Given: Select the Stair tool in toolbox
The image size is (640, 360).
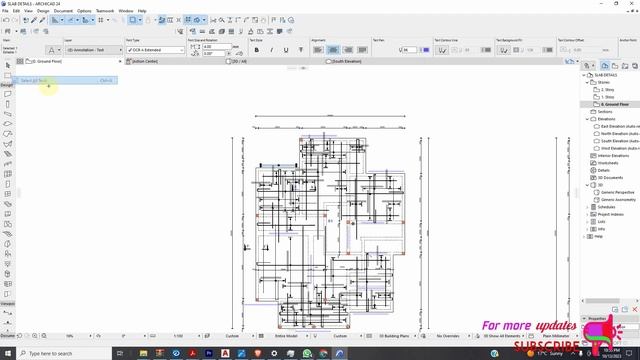Looking at the screenshot, I should (x=7, y=154).
